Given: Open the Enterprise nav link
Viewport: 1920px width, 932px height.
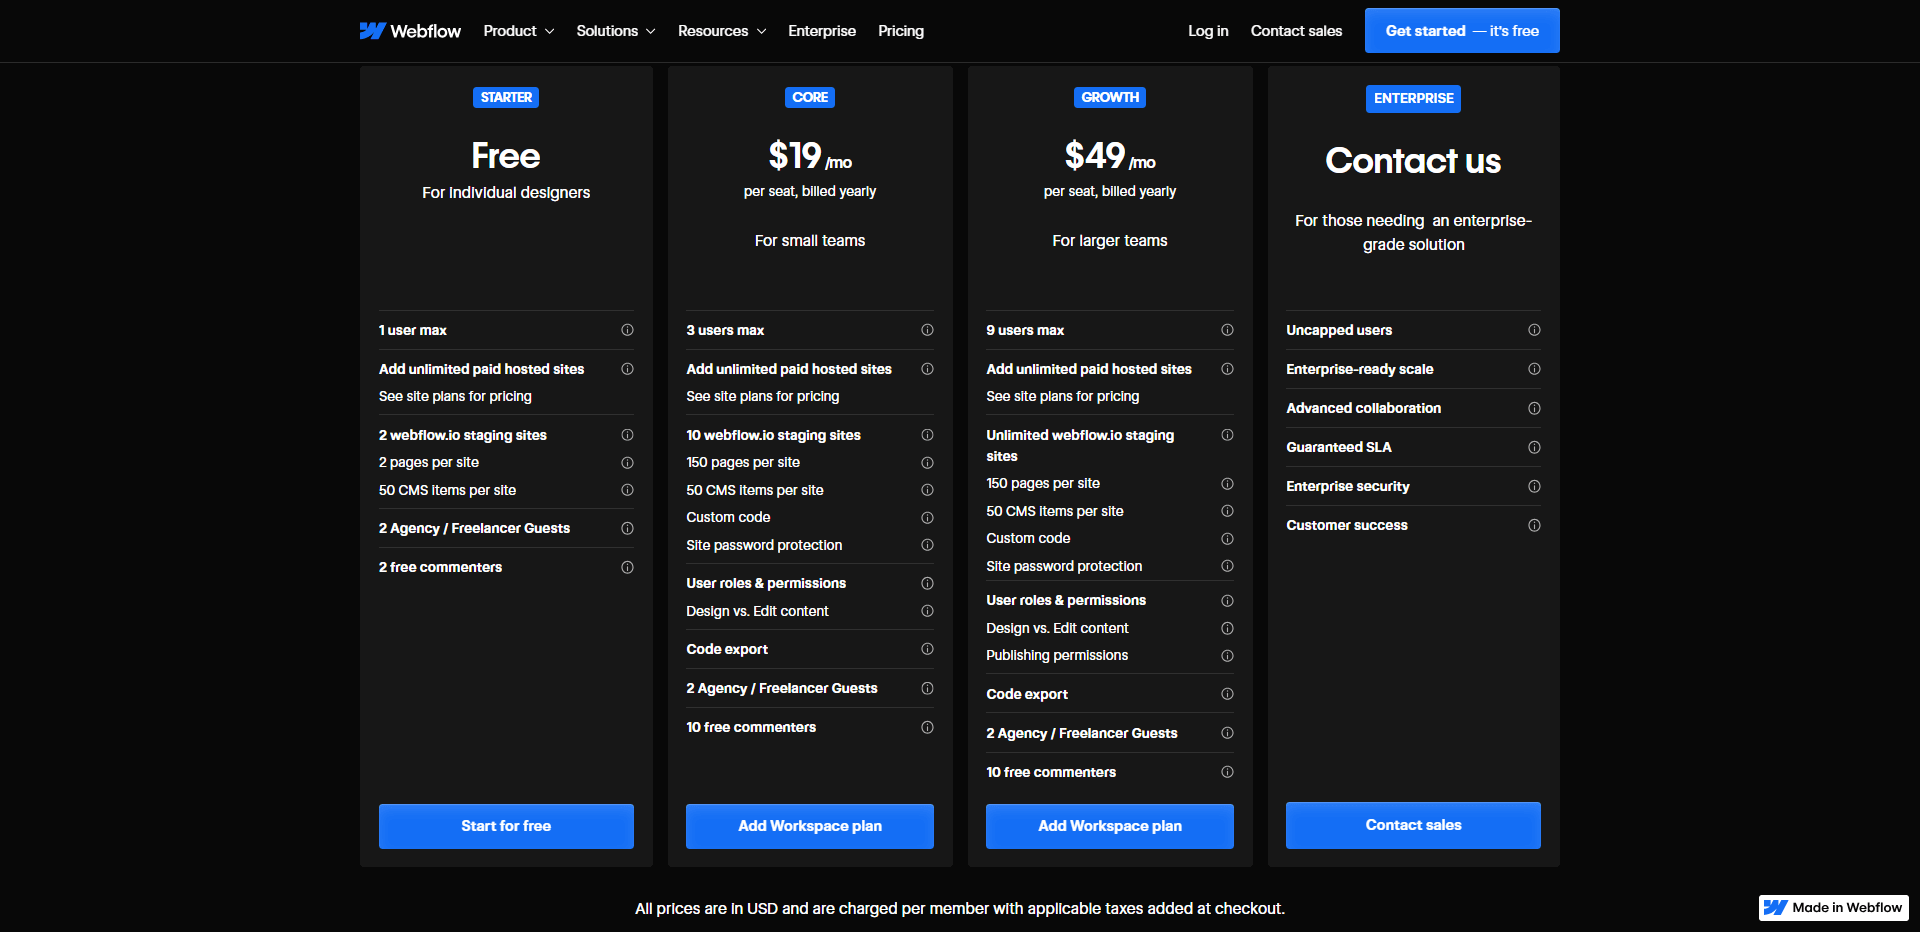Looking at the screenshot, I should click(822, 31).
